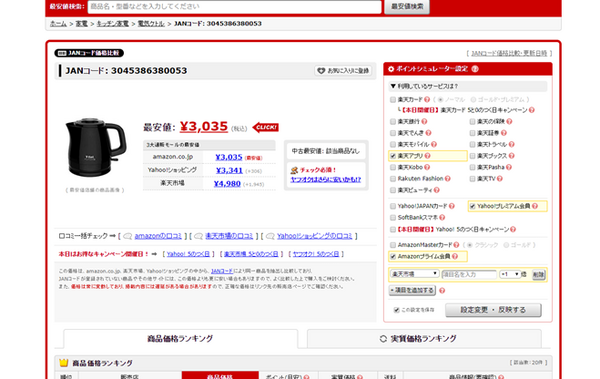Open キッチン家電 breadcrumb link
This screenshot has height=379, width=600.
pos(112,24)
